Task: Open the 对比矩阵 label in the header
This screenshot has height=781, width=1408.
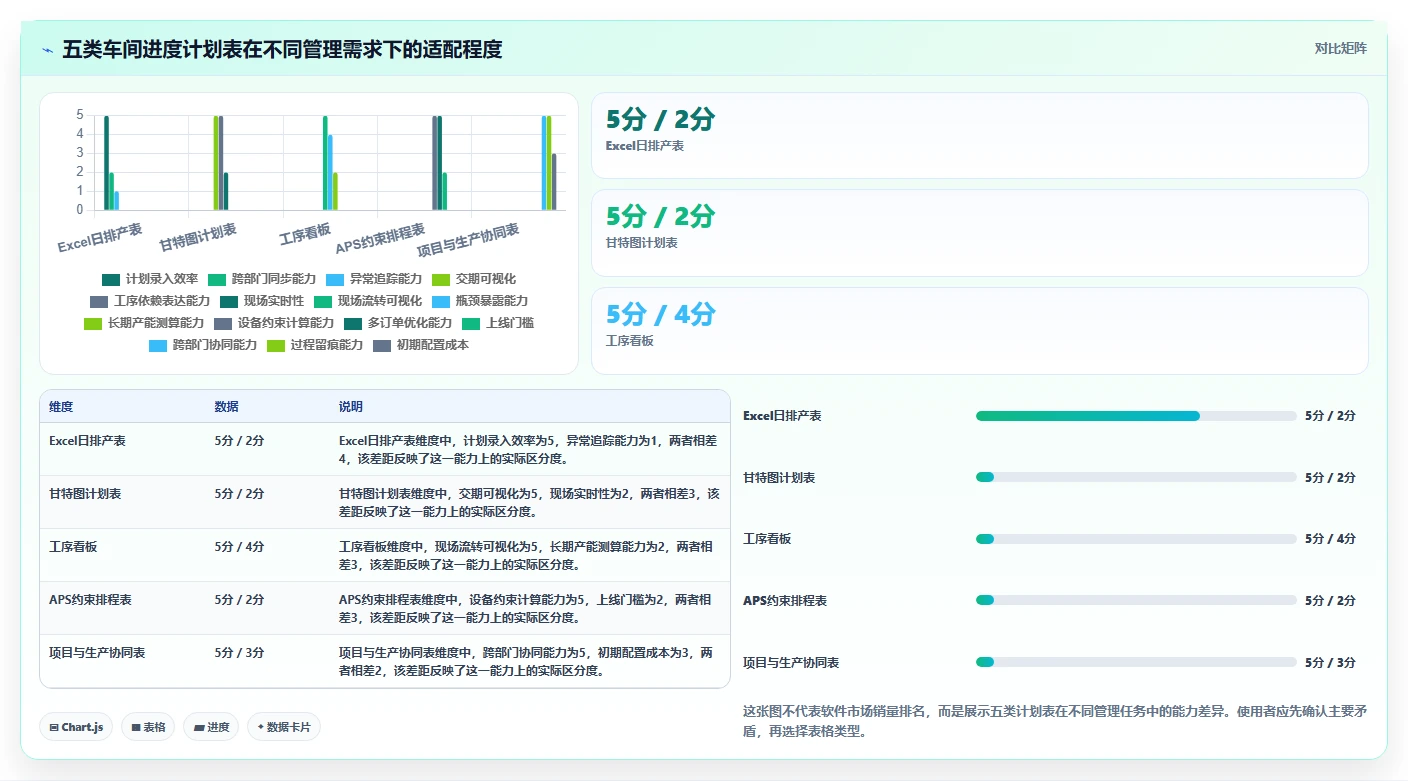Action: point(1340,48)
